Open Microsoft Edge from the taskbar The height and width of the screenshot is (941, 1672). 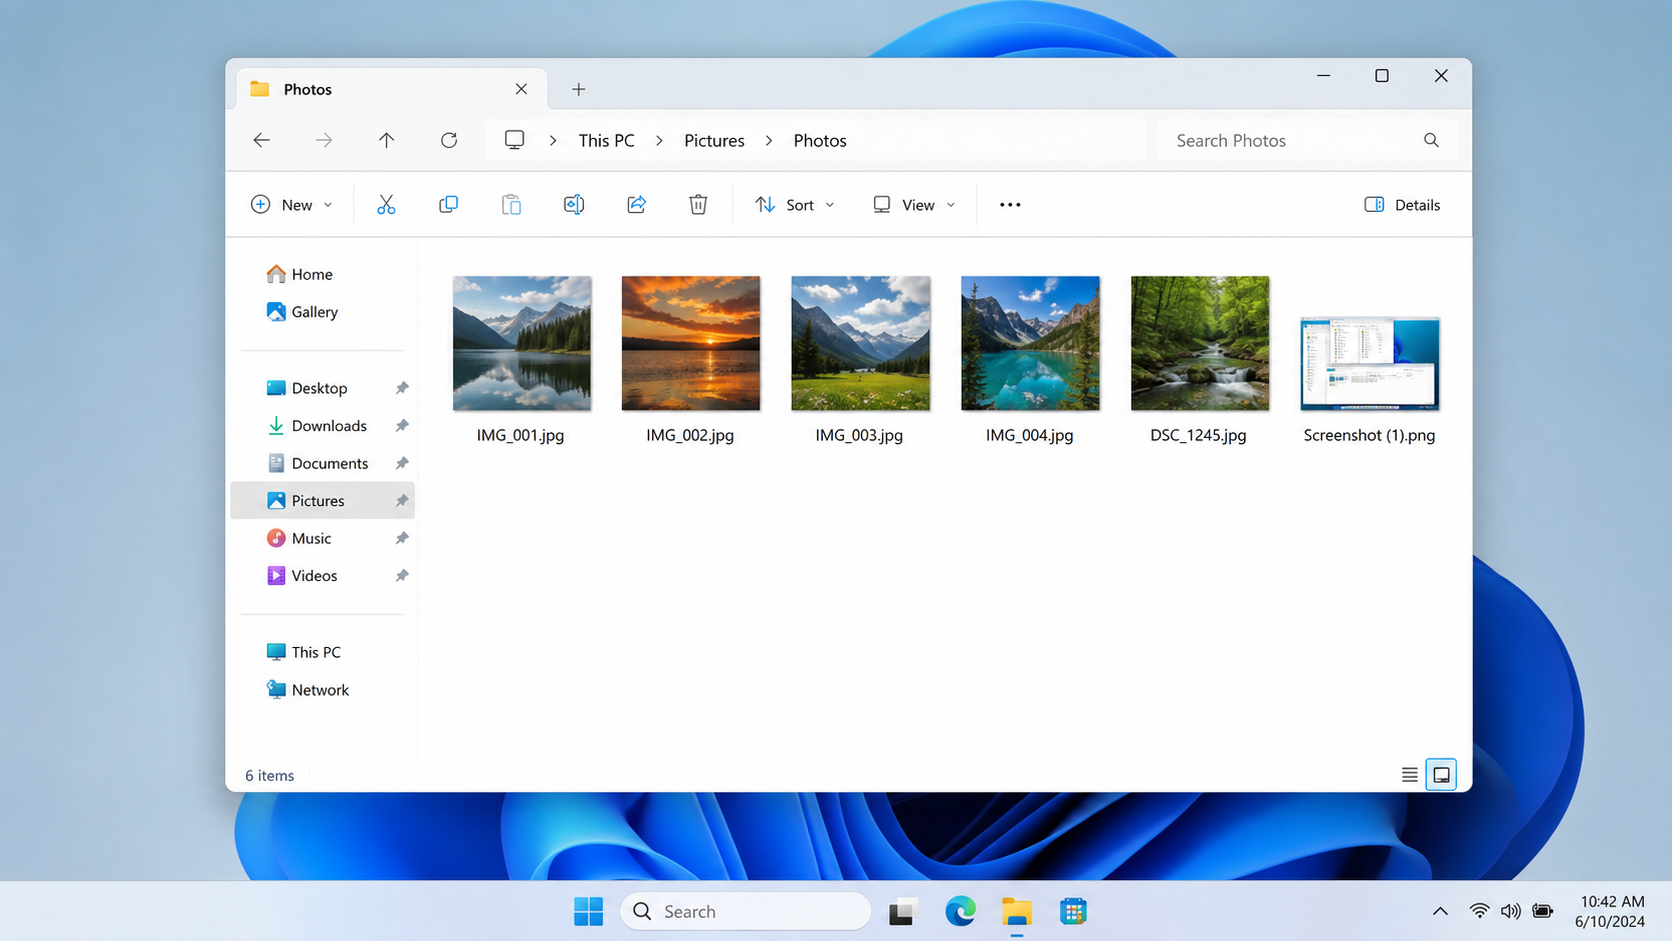click(960, 911)
